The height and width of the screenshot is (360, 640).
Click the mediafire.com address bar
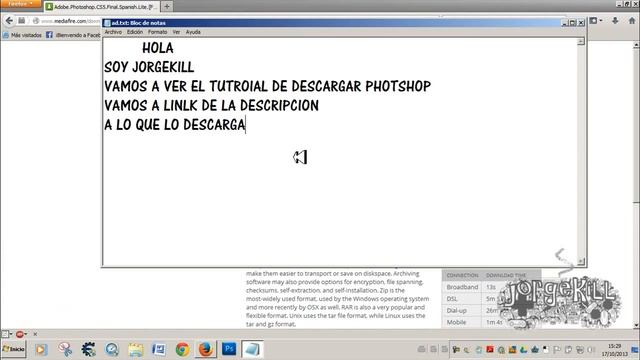(x=65, y=21)
